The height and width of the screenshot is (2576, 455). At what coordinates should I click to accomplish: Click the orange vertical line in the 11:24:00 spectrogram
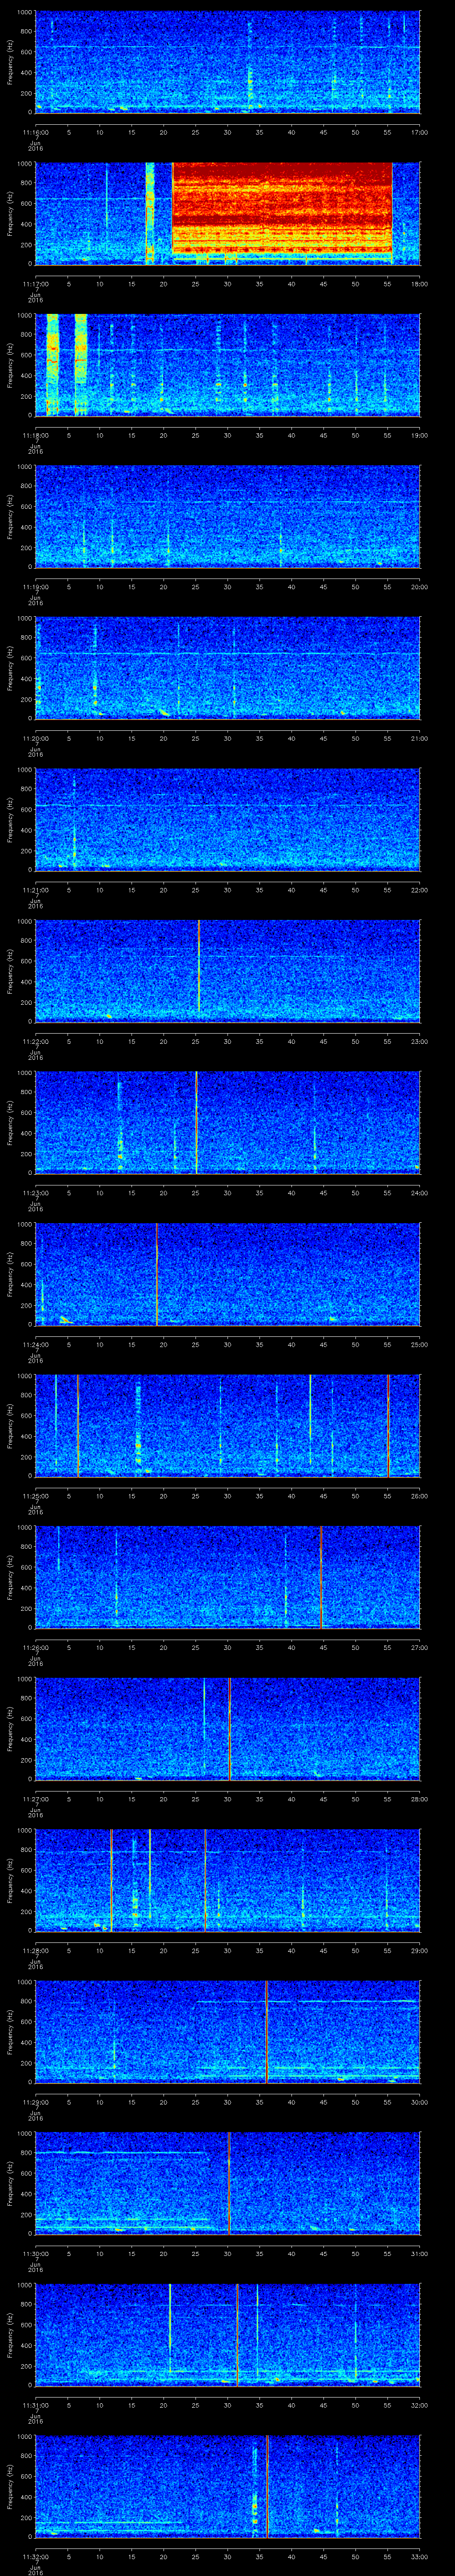tap(157, 1274)
